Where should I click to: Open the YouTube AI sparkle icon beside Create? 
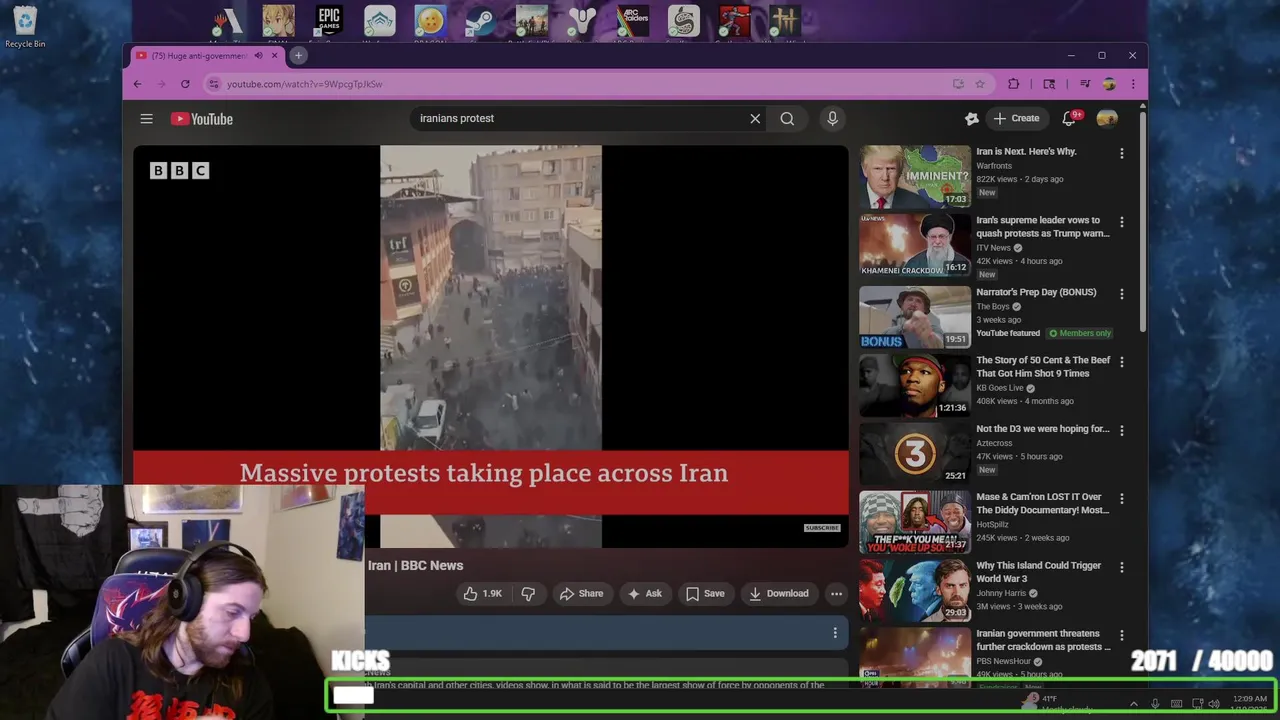tap(971, 118)
